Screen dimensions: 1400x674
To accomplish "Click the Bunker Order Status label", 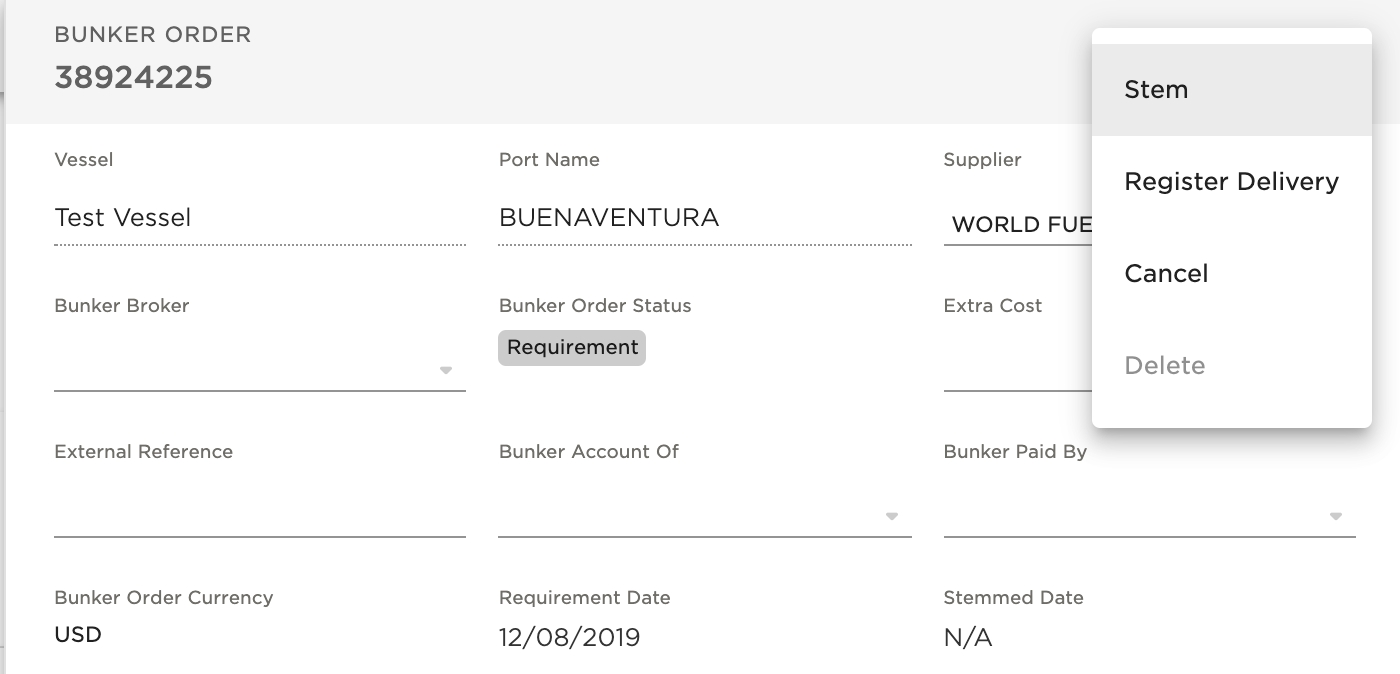I will [595, 306].
